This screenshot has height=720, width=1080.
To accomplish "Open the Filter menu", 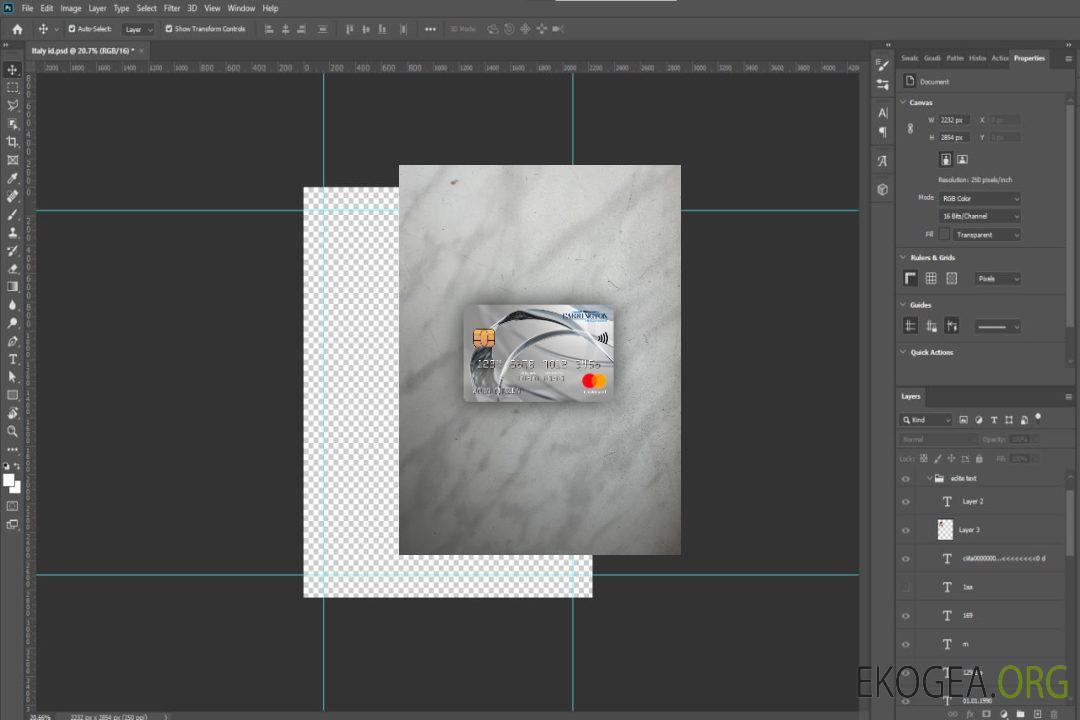I will [172, 8].
